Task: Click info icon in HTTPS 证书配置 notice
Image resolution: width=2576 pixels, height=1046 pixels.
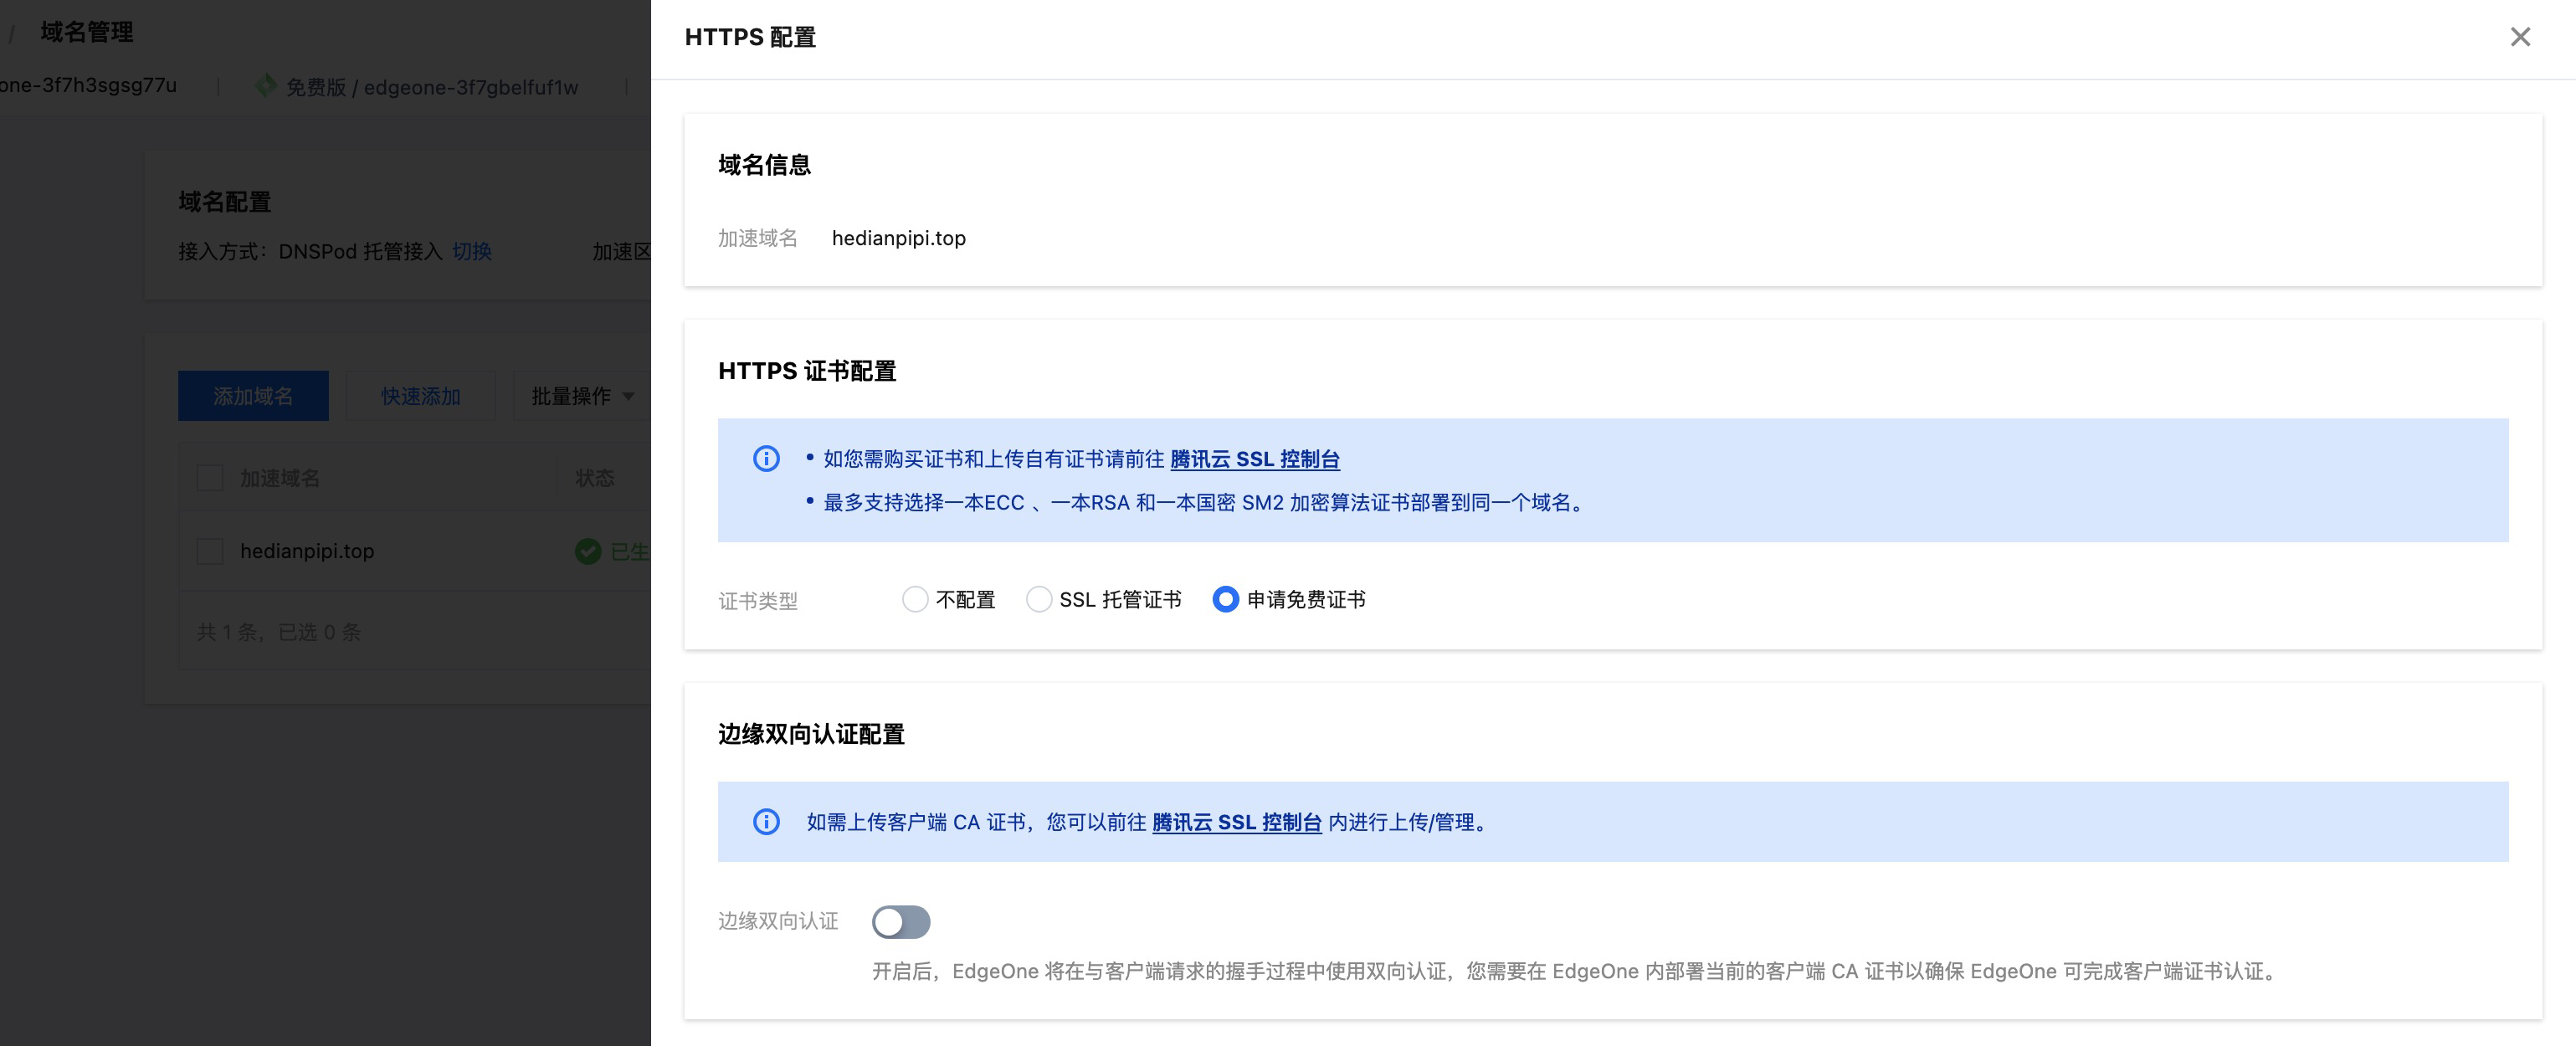Action: point(766,458)
